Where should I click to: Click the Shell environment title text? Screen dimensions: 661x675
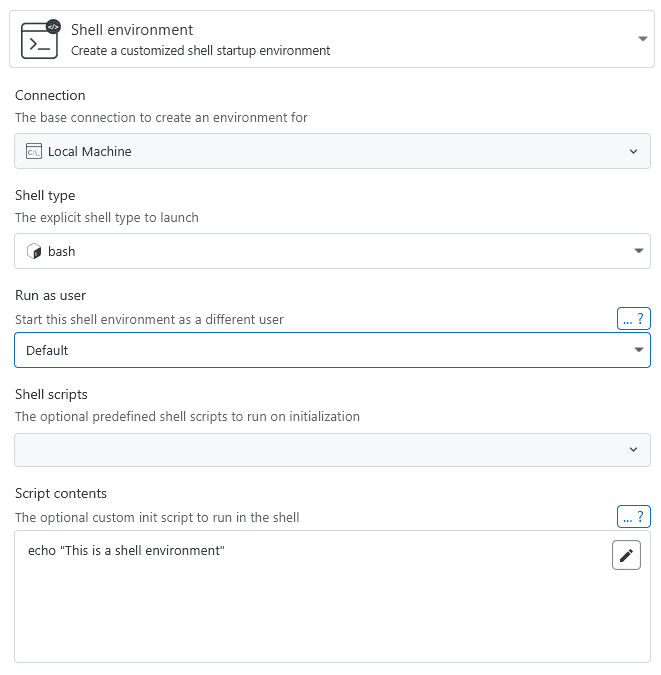pyautogui.click(x=132, y=30)
